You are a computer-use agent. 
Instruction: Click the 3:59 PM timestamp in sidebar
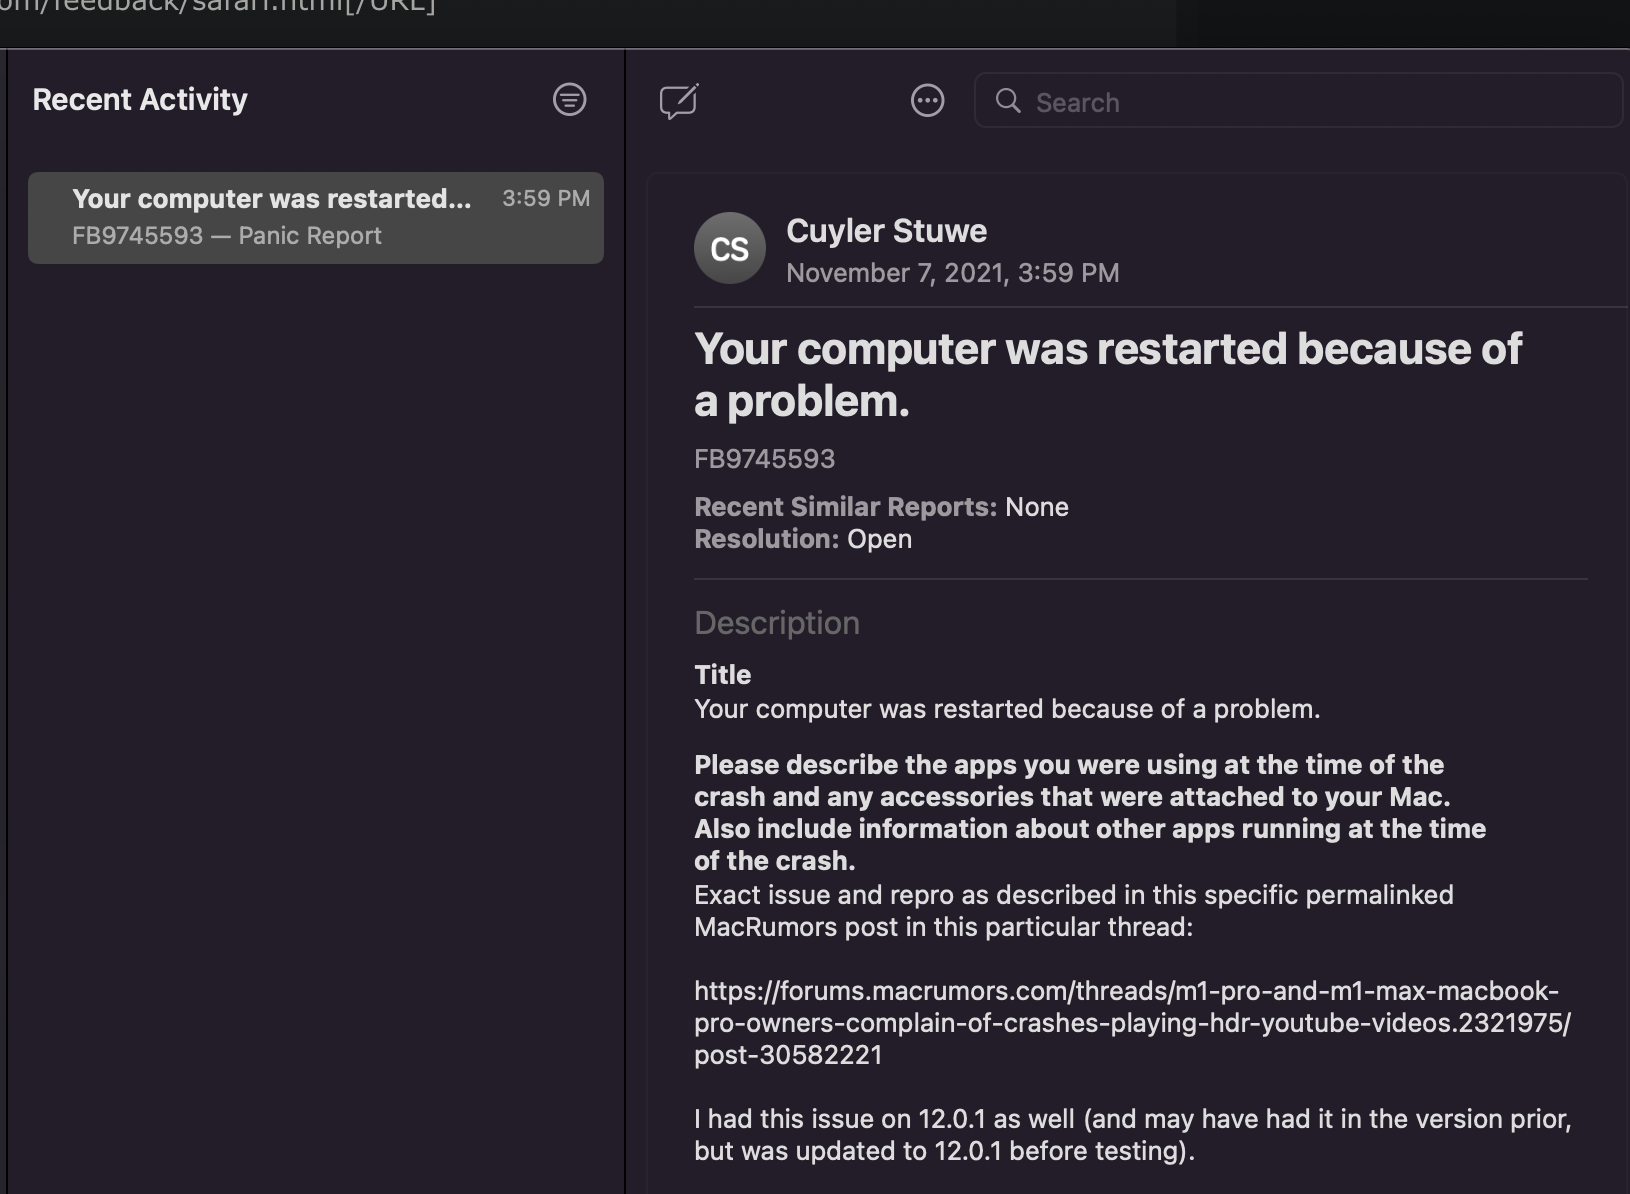[545, 198]
